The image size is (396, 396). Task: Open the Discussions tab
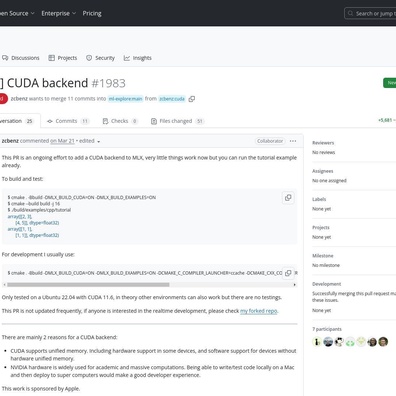pyautogui.click(x=20, y=58)
